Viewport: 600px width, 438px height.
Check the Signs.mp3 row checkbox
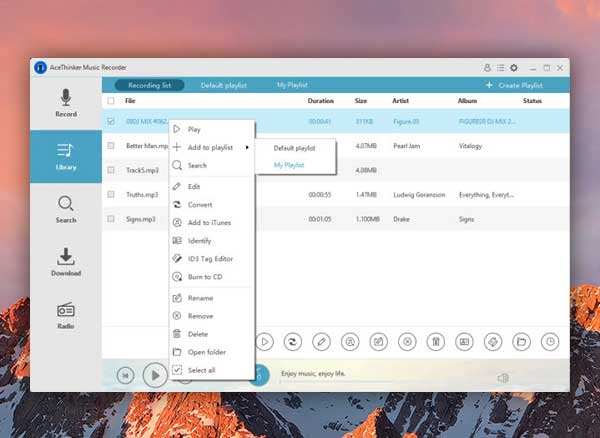point(111,219)
